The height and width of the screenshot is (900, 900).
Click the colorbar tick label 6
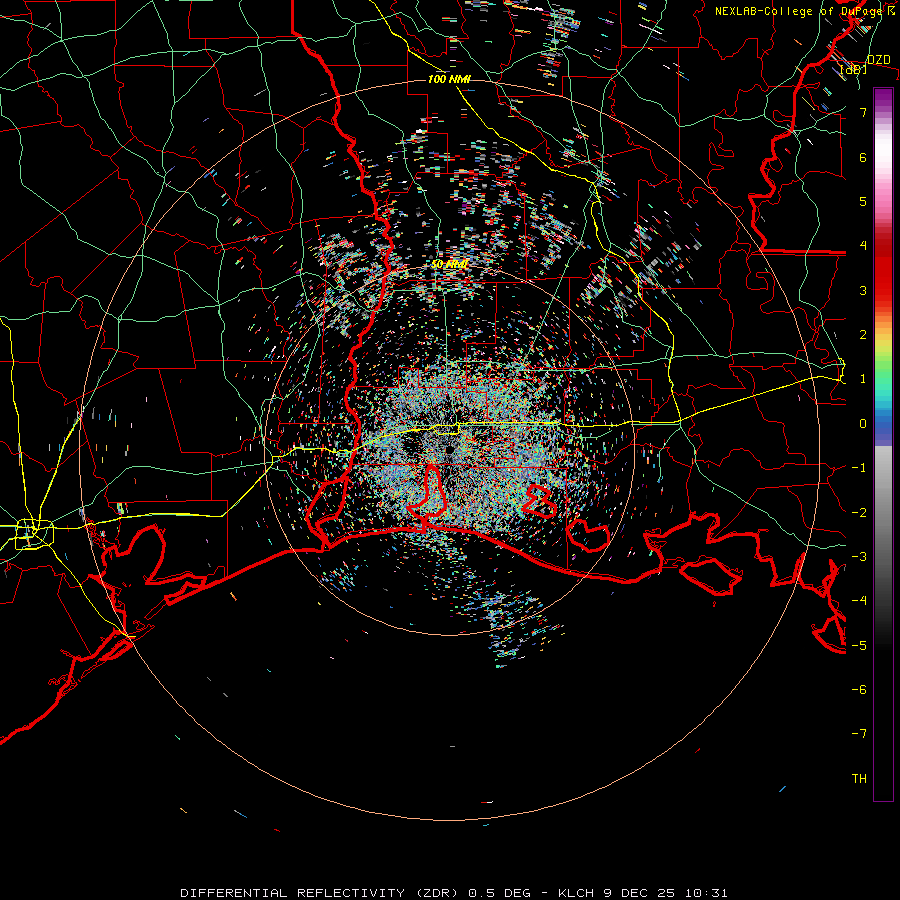tap(863, 157)
